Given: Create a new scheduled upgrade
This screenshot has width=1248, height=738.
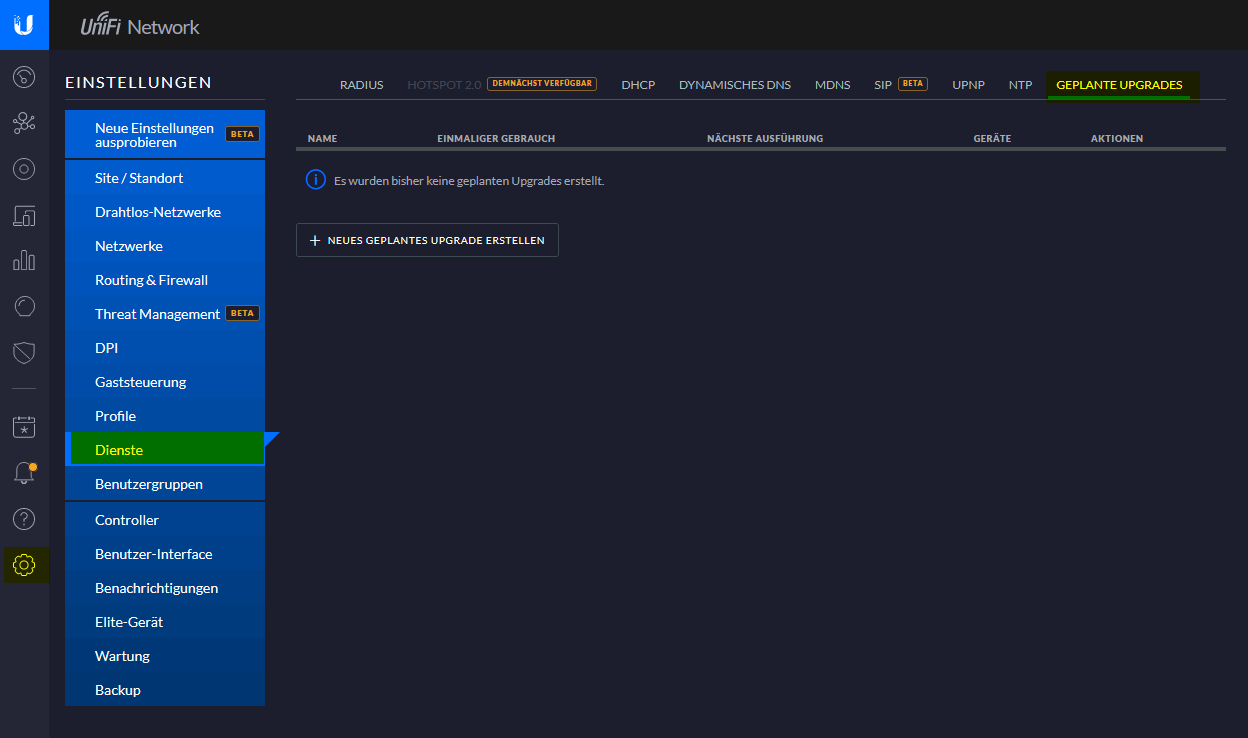Looking at the screenshot, I should (x=427, y=240).
